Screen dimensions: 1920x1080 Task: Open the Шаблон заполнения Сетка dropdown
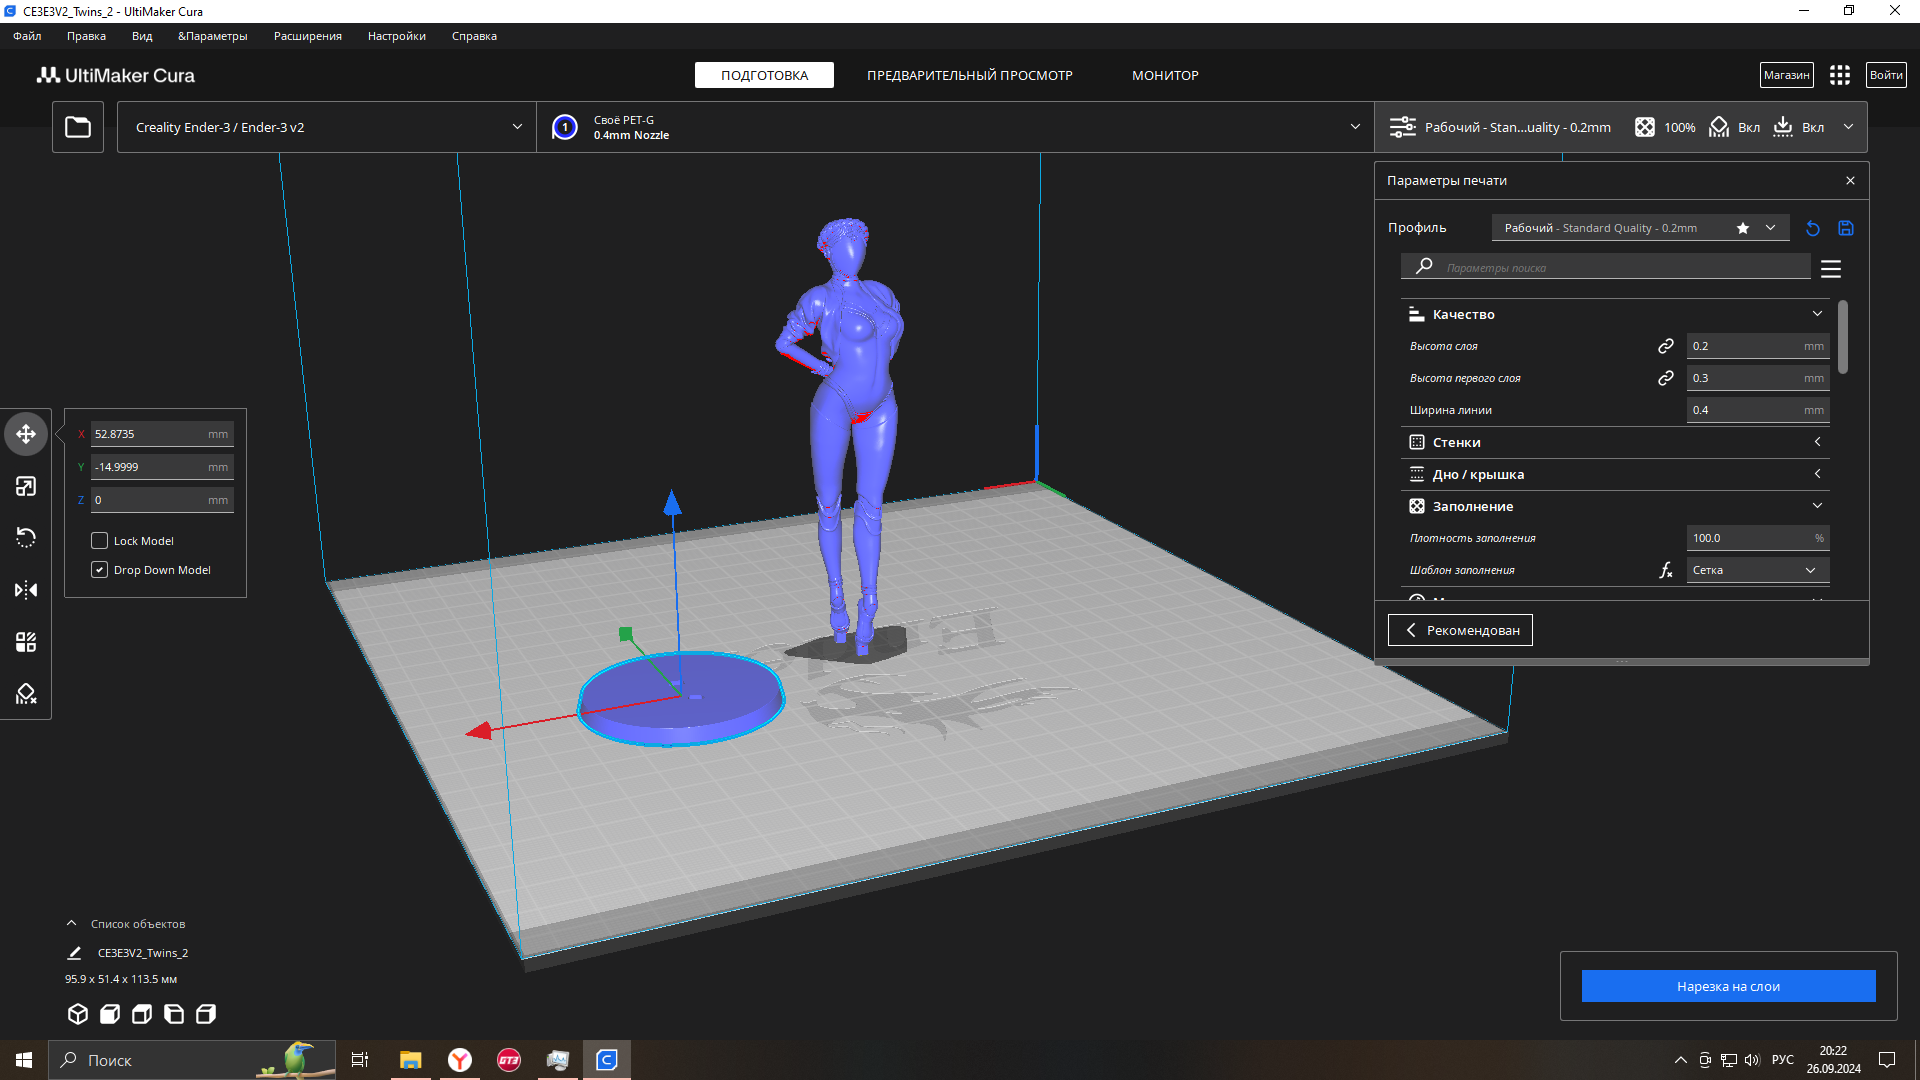(1757, 570)
